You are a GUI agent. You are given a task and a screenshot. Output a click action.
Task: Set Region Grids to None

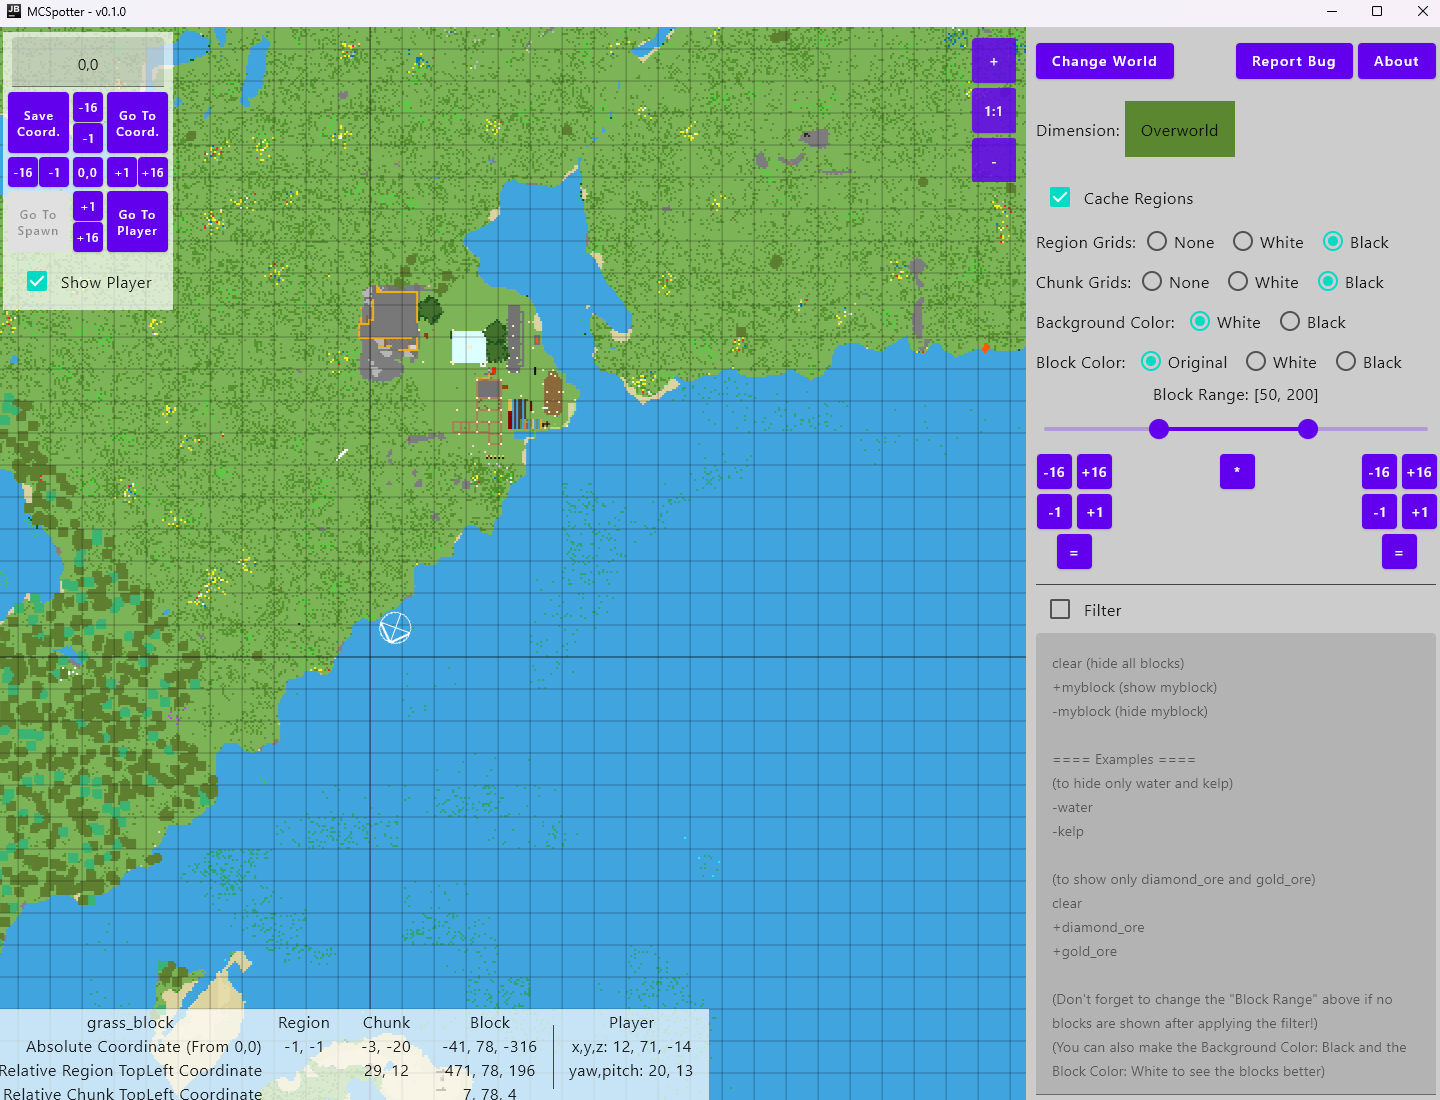coord(1157,241)
